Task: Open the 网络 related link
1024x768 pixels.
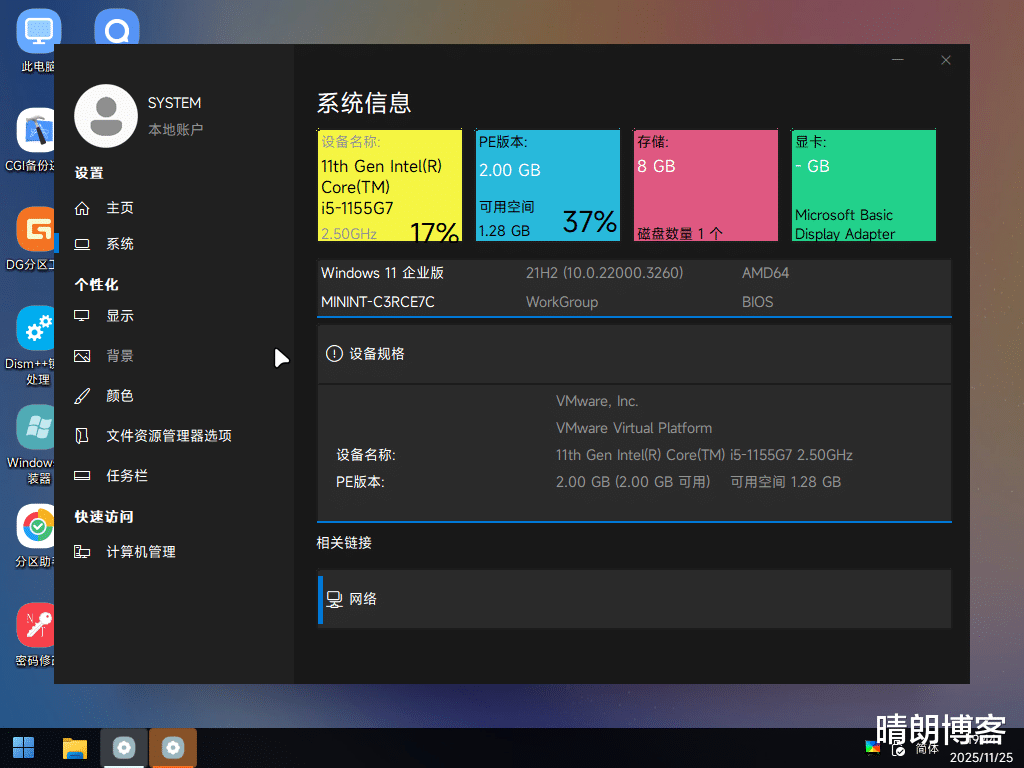Action: tap(633, 599)
